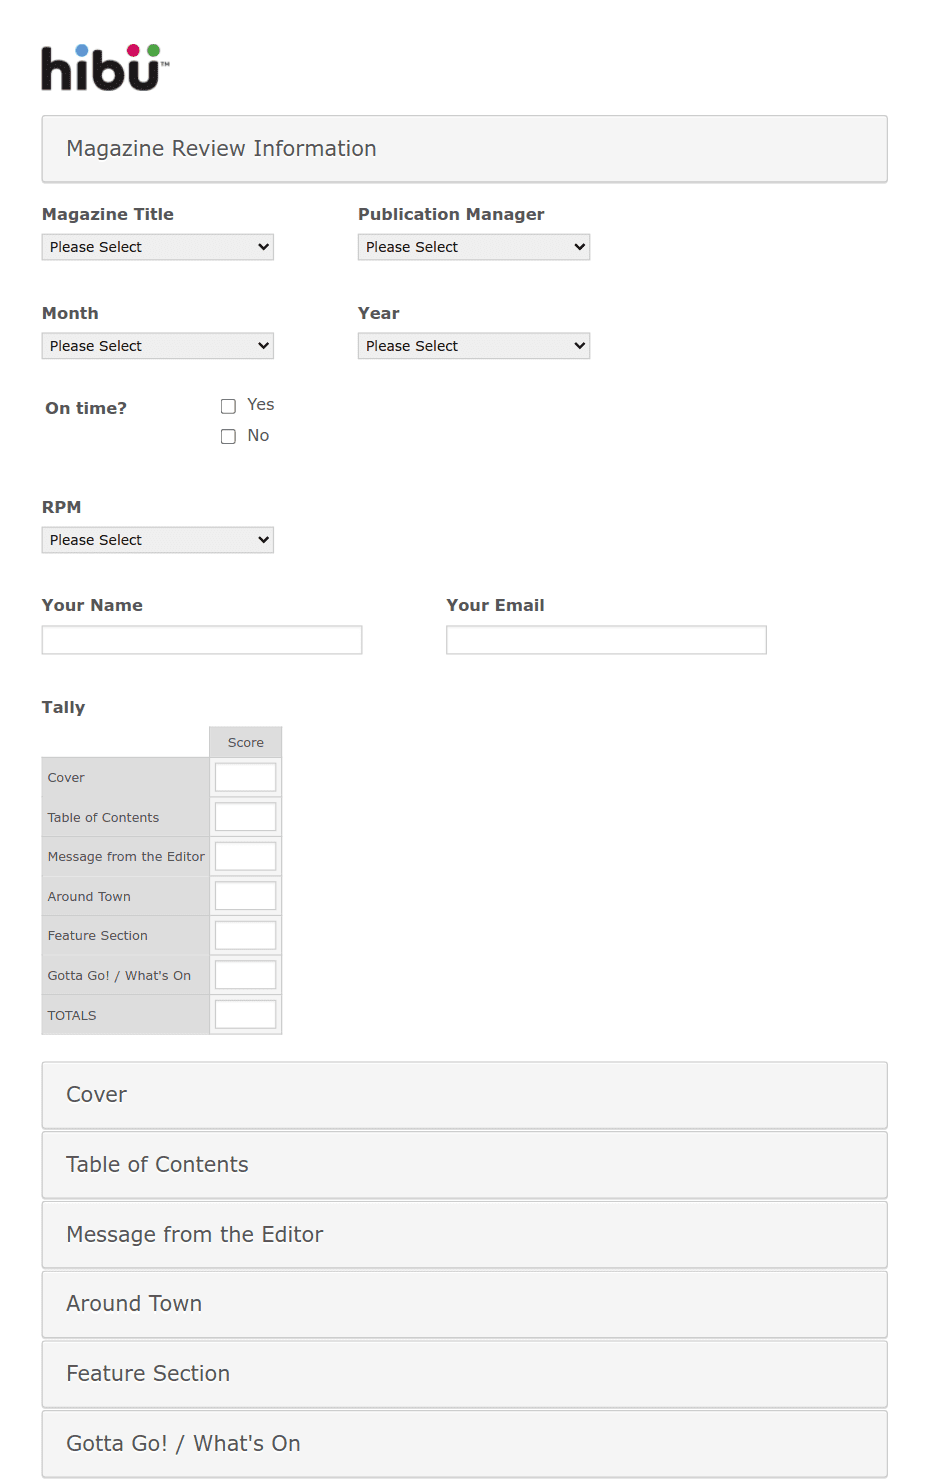930x1480 pixels.
Task: Click the Around Town score field
Action: coord(245,896)
